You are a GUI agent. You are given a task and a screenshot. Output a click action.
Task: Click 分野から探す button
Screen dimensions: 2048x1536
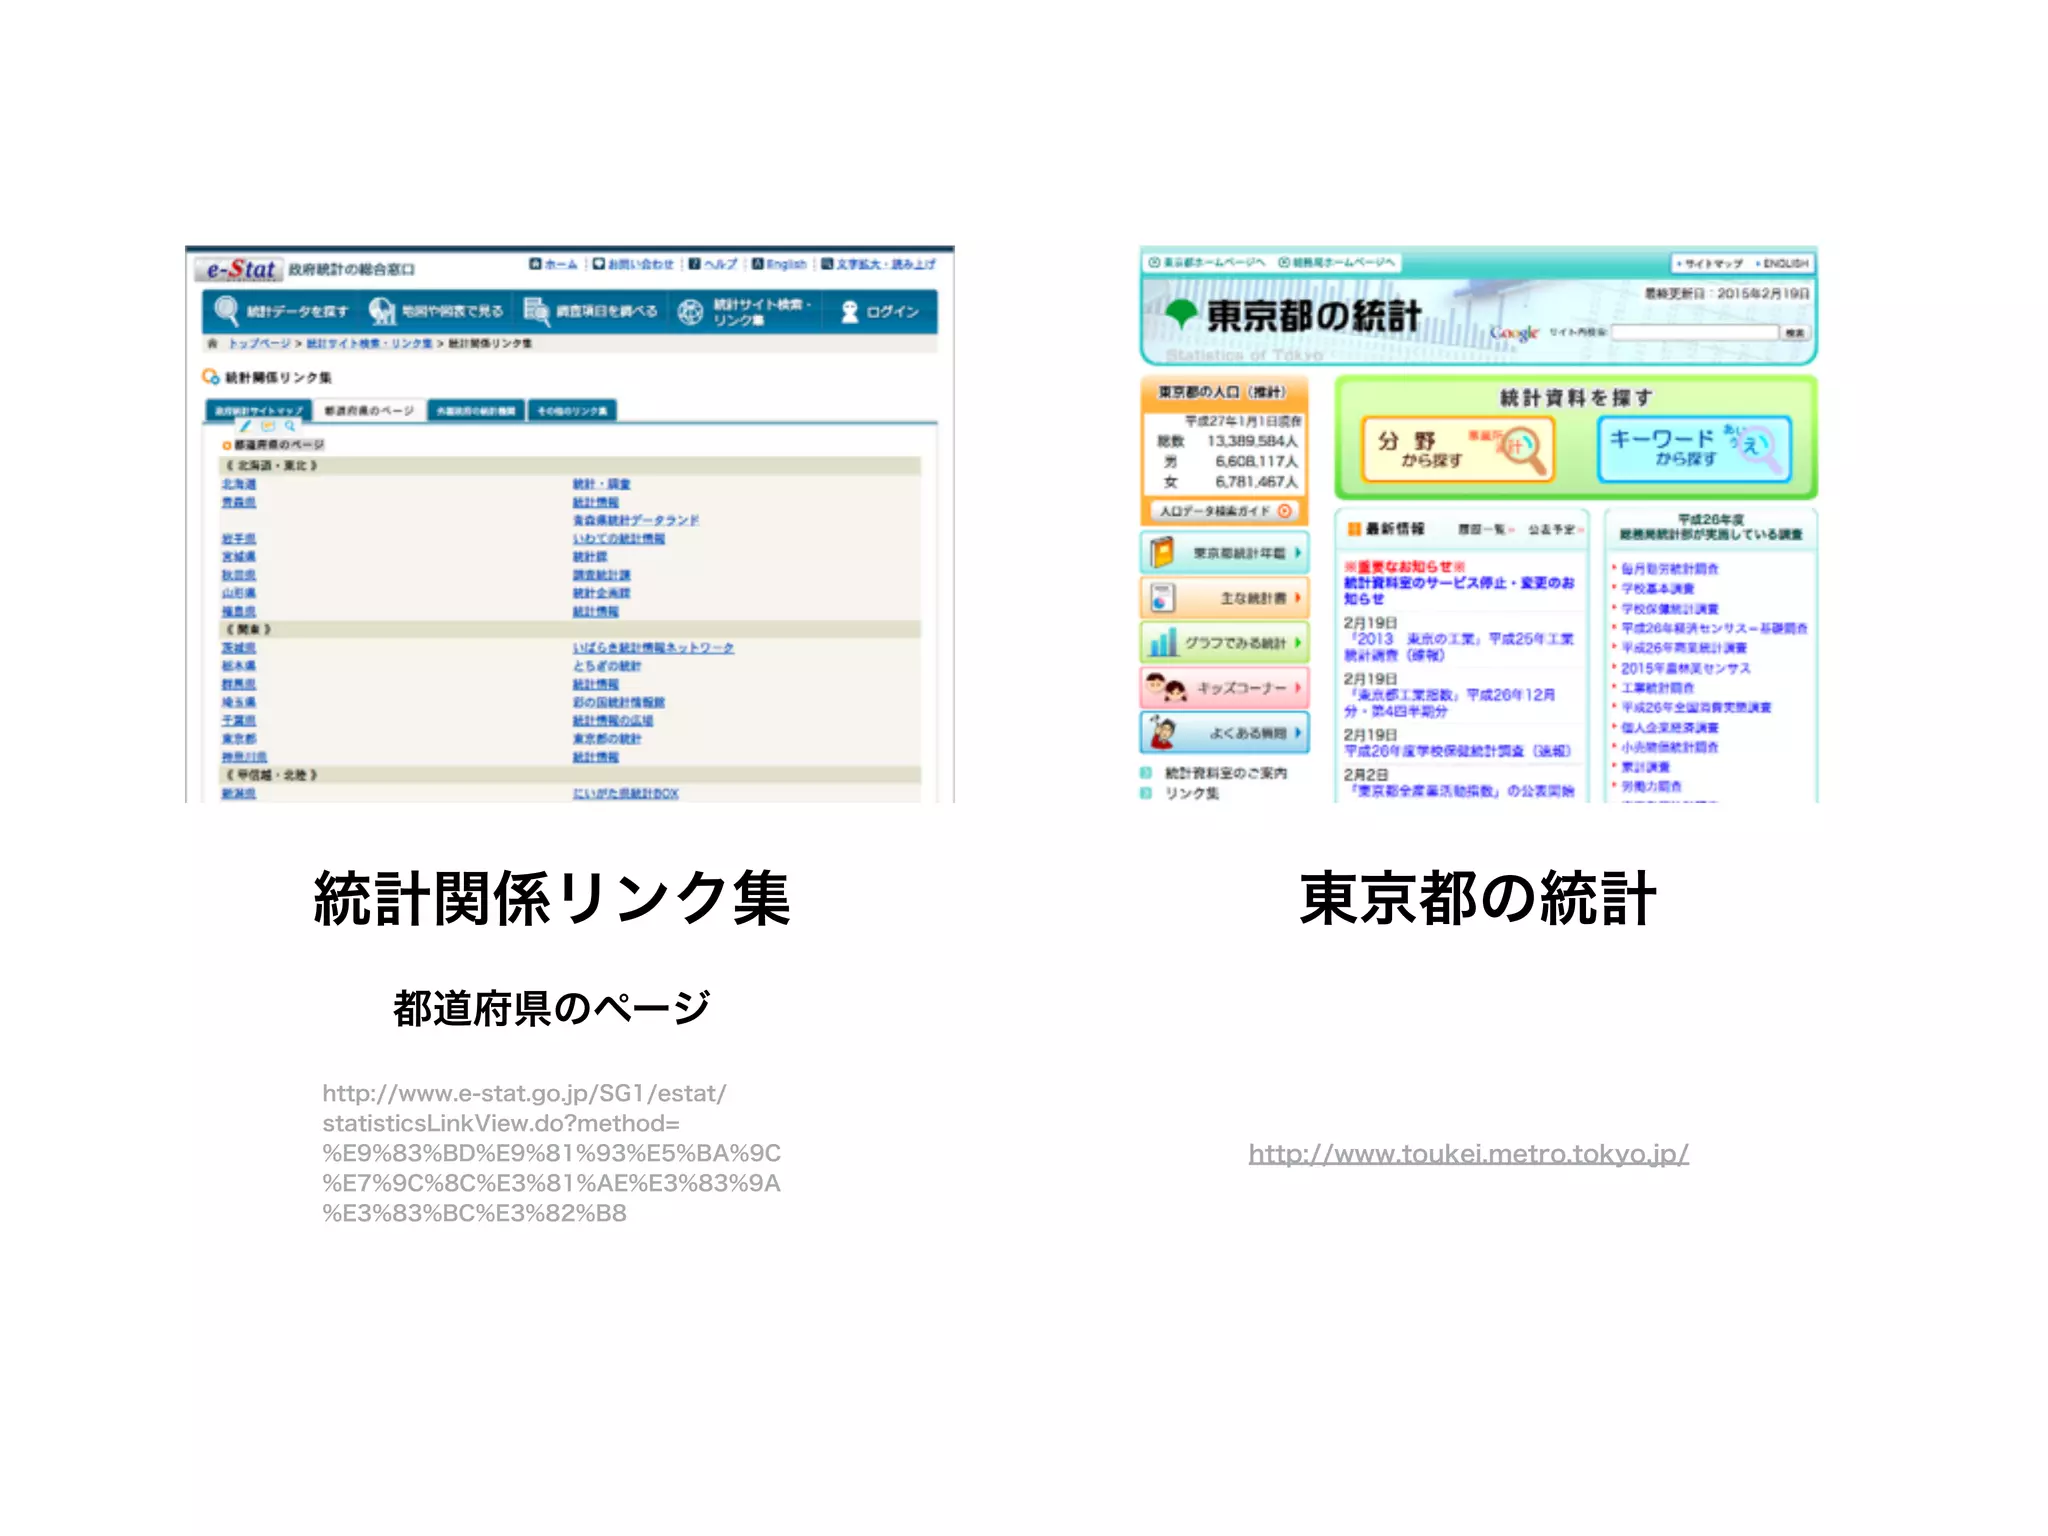coord(1459,449)
